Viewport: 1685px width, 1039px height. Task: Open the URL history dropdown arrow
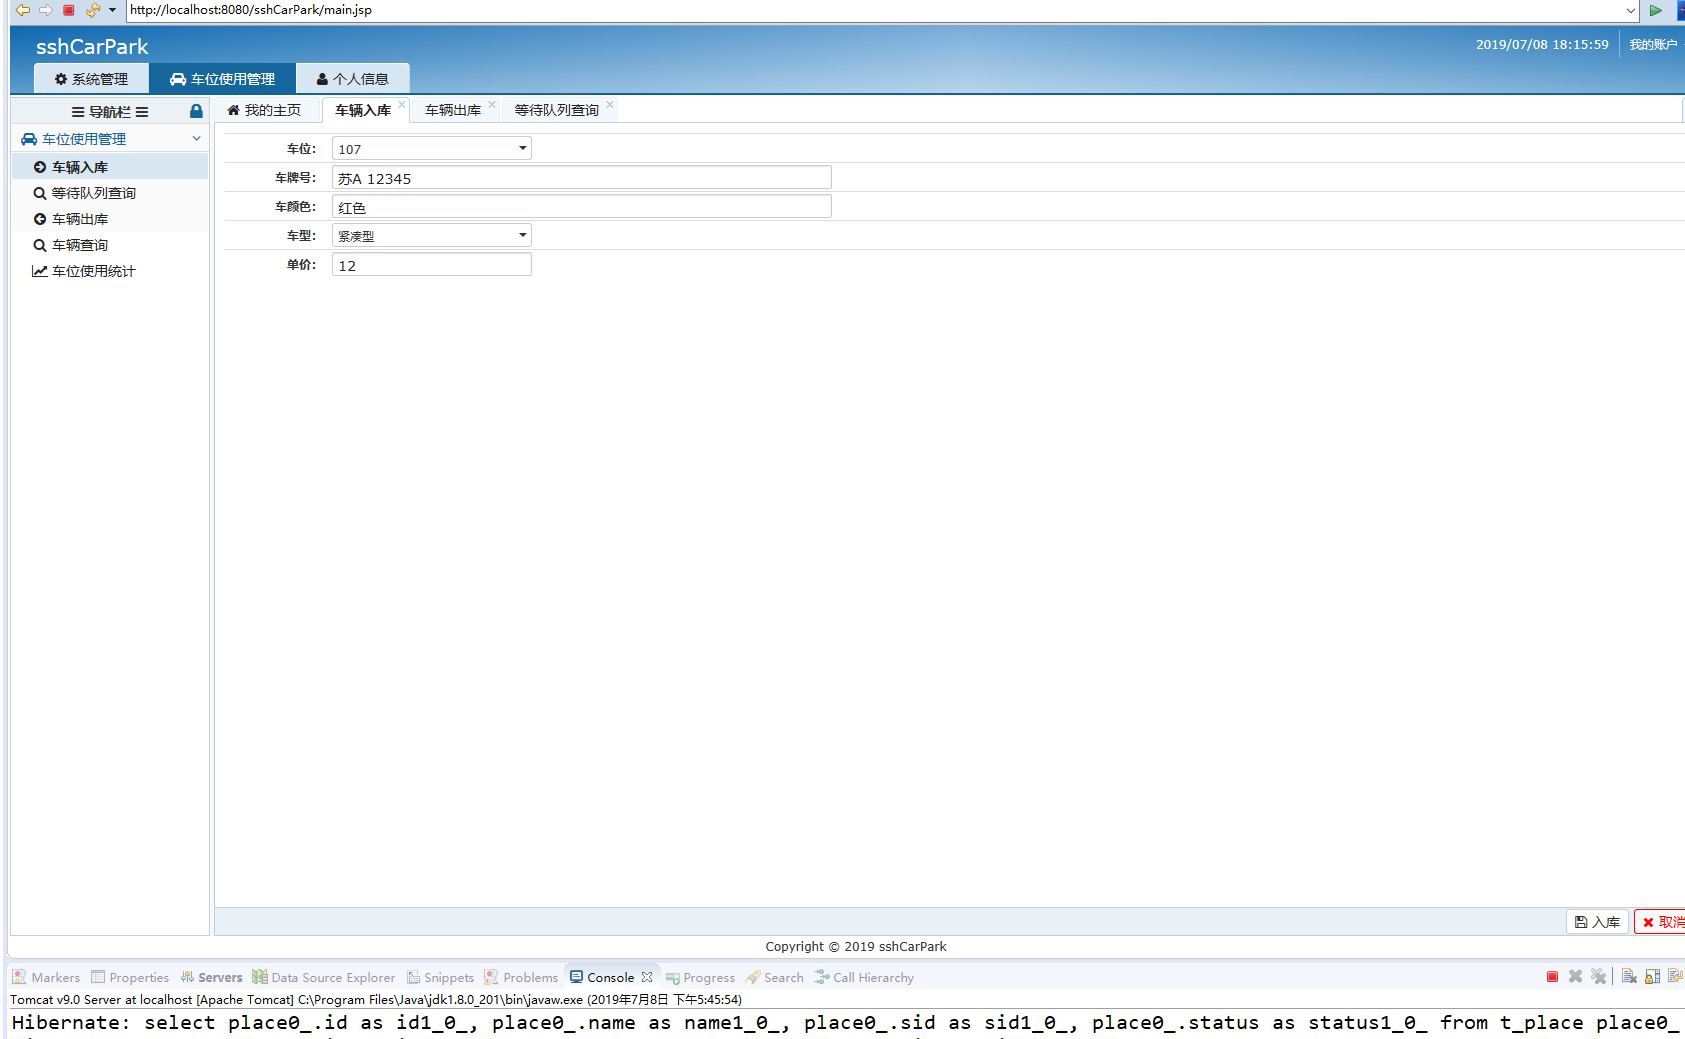pos(1631,10)
